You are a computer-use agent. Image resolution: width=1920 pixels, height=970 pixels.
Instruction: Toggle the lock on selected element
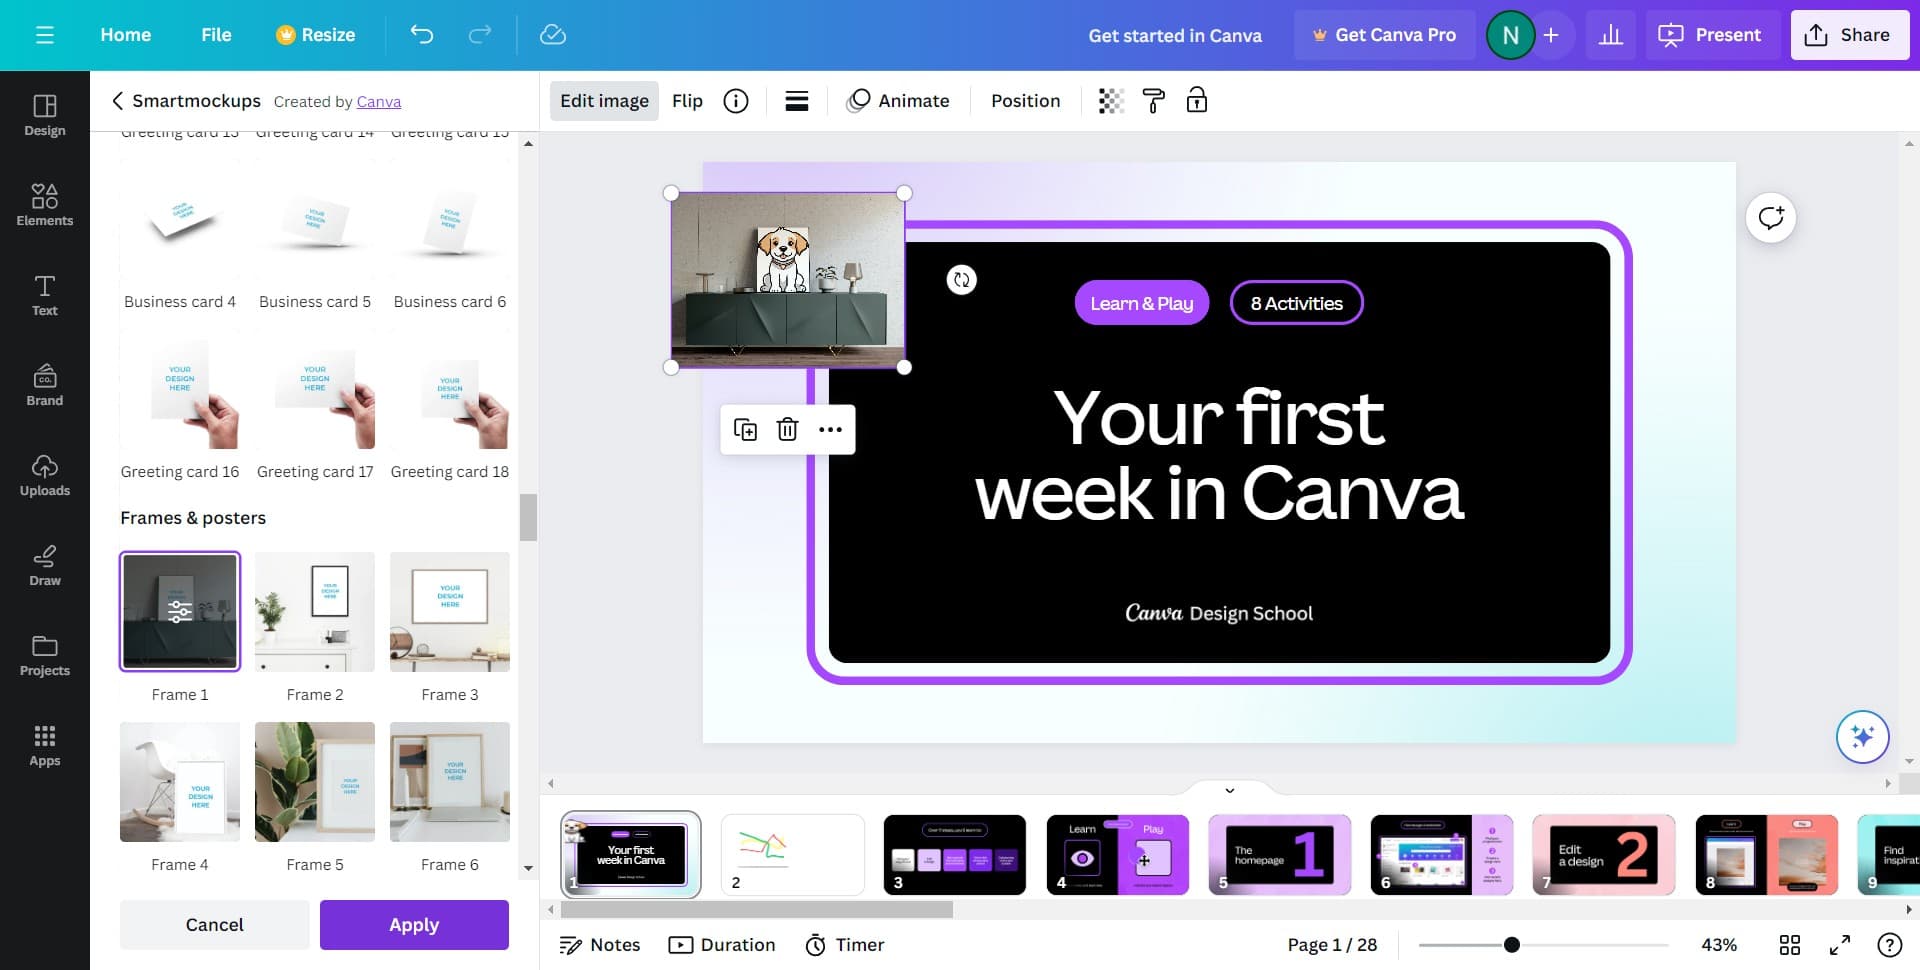[1196, 101]
